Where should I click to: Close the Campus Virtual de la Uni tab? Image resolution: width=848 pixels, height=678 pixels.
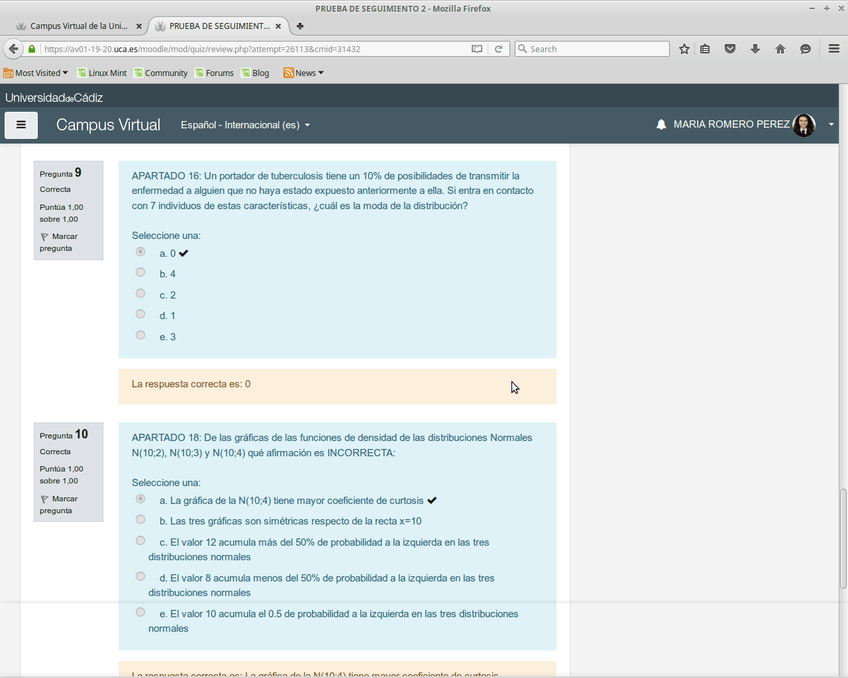point(138,26)
